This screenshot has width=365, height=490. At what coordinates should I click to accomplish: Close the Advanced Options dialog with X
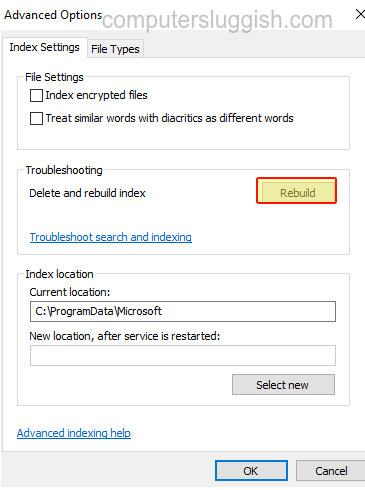click(x=359, y=14)
